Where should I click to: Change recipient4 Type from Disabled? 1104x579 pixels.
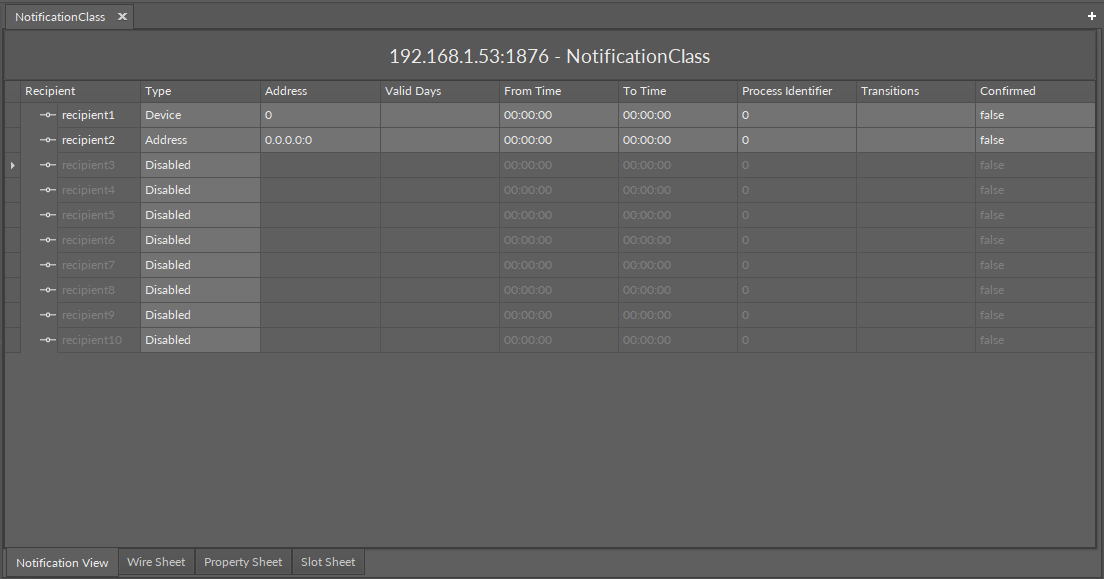200,190
